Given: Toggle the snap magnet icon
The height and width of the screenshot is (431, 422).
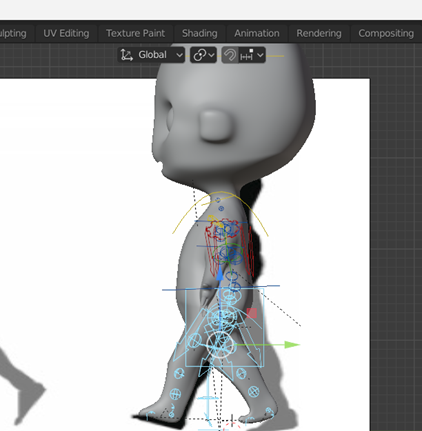Looking at the screenshot, I should click(x=230, y=55).
